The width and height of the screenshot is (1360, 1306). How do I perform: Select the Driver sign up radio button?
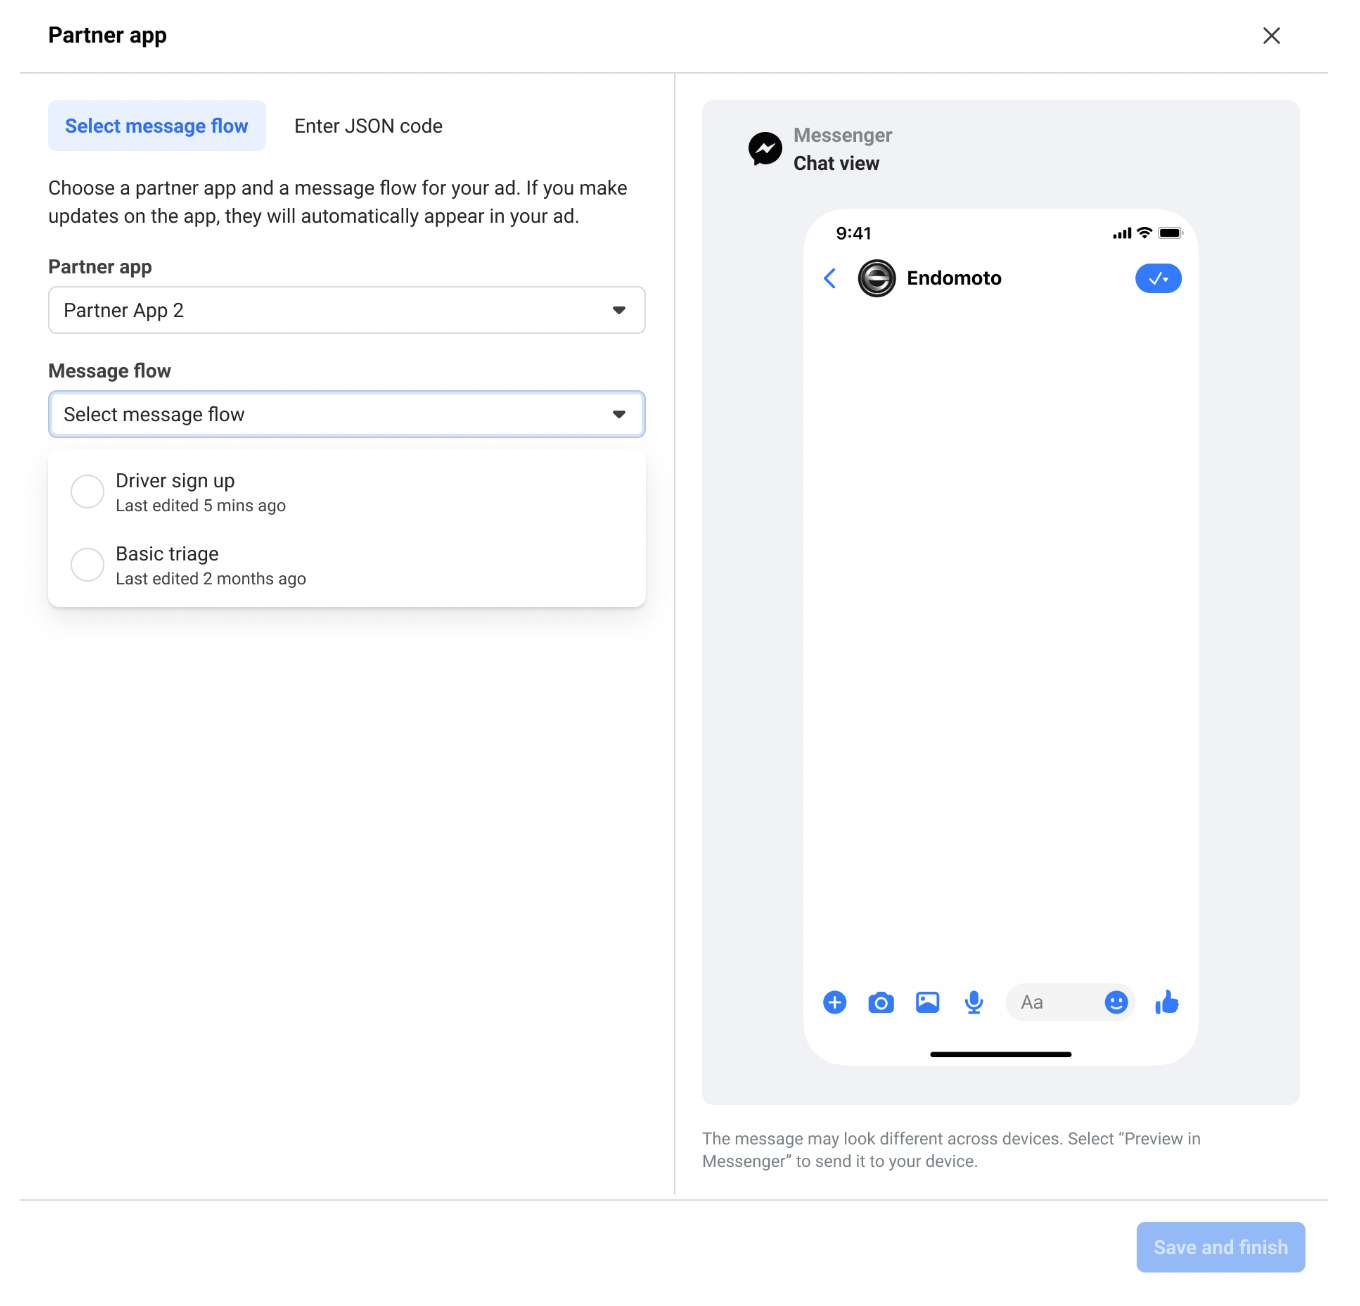pyautogui.click(x=88, y=492)
